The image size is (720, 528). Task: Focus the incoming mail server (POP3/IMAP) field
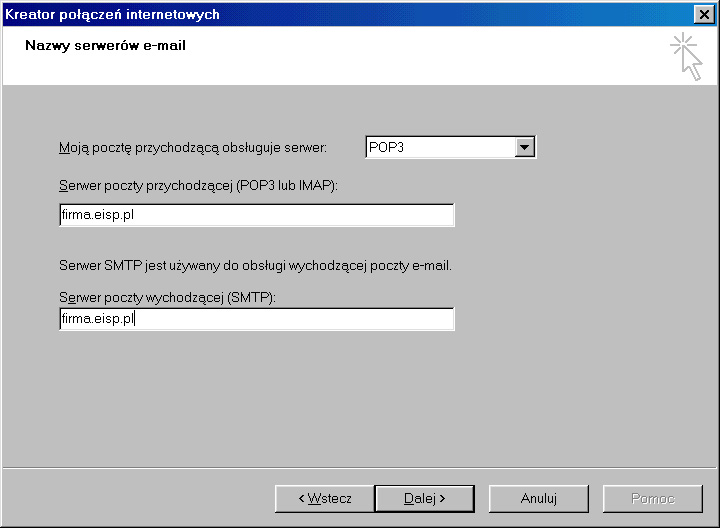click(x=256, y=215)
